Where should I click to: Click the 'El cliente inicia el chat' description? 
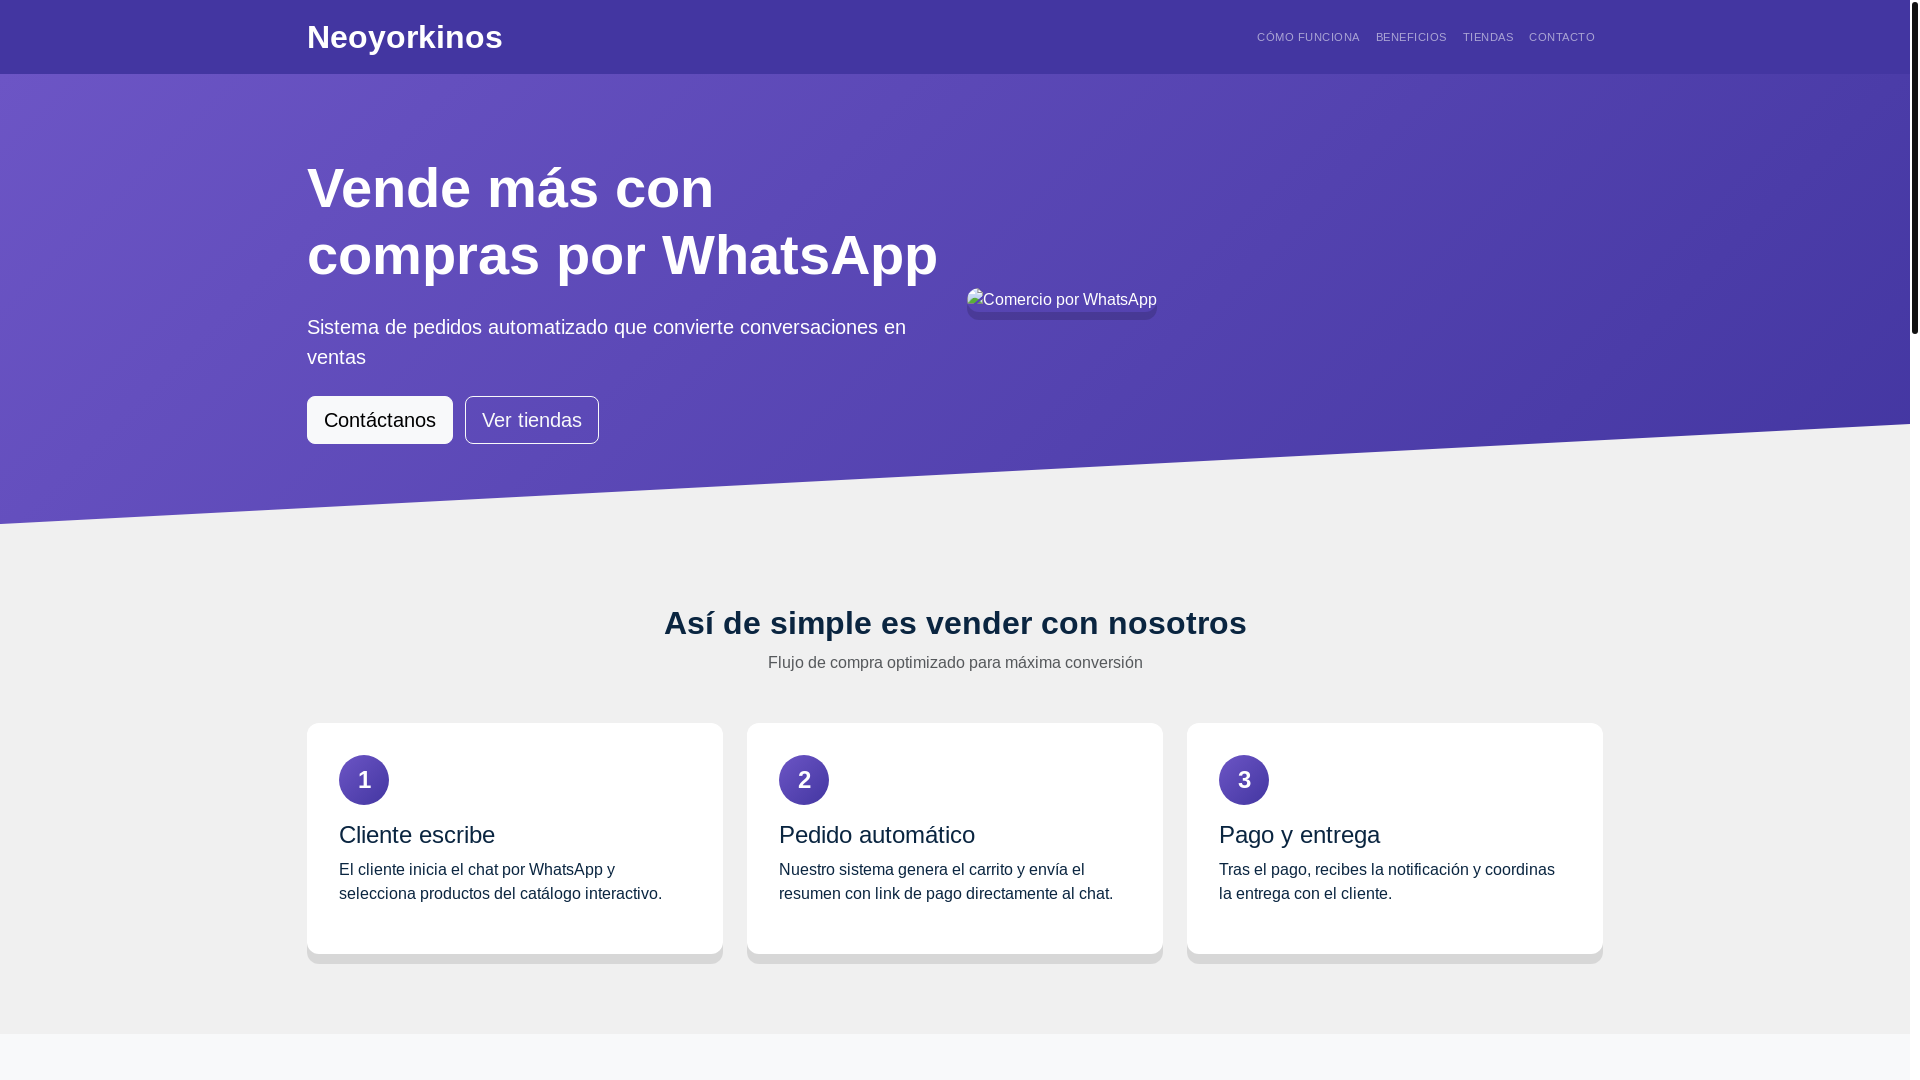(x=500, y=882)
